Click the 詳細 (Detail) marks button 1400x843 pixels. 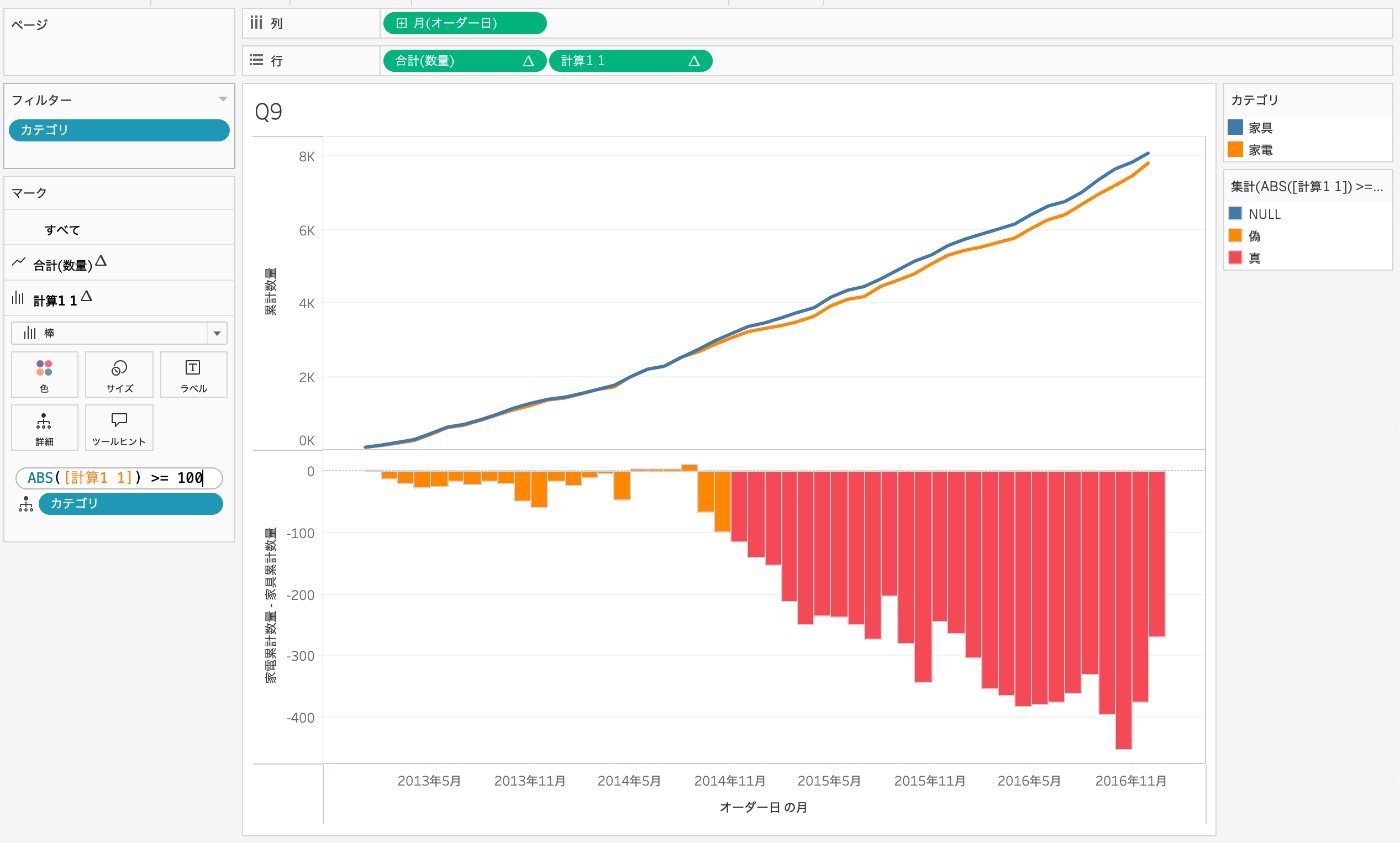coord(44,427)
